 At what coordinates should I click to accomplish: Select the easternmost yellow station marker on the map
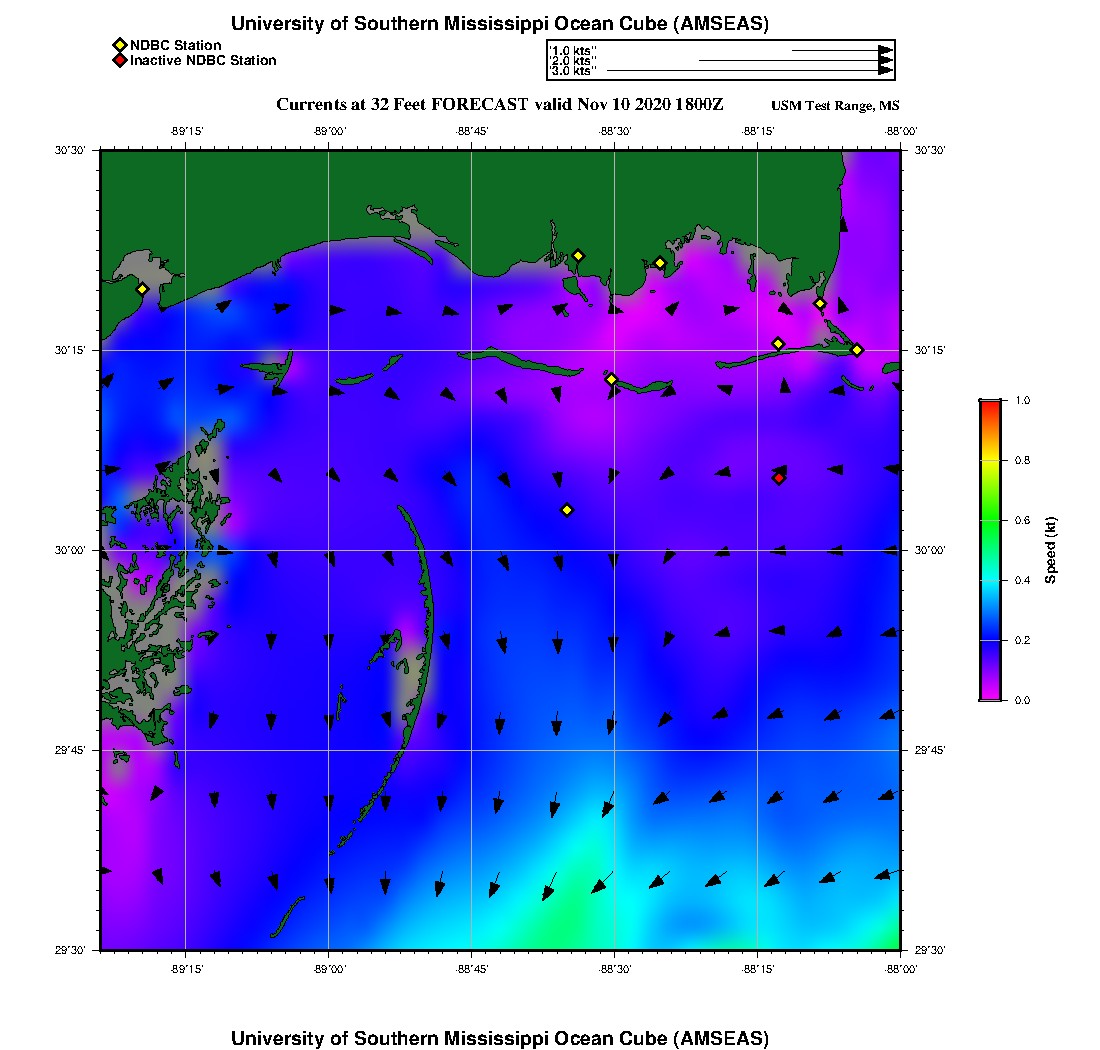click(x=857, y=350)
